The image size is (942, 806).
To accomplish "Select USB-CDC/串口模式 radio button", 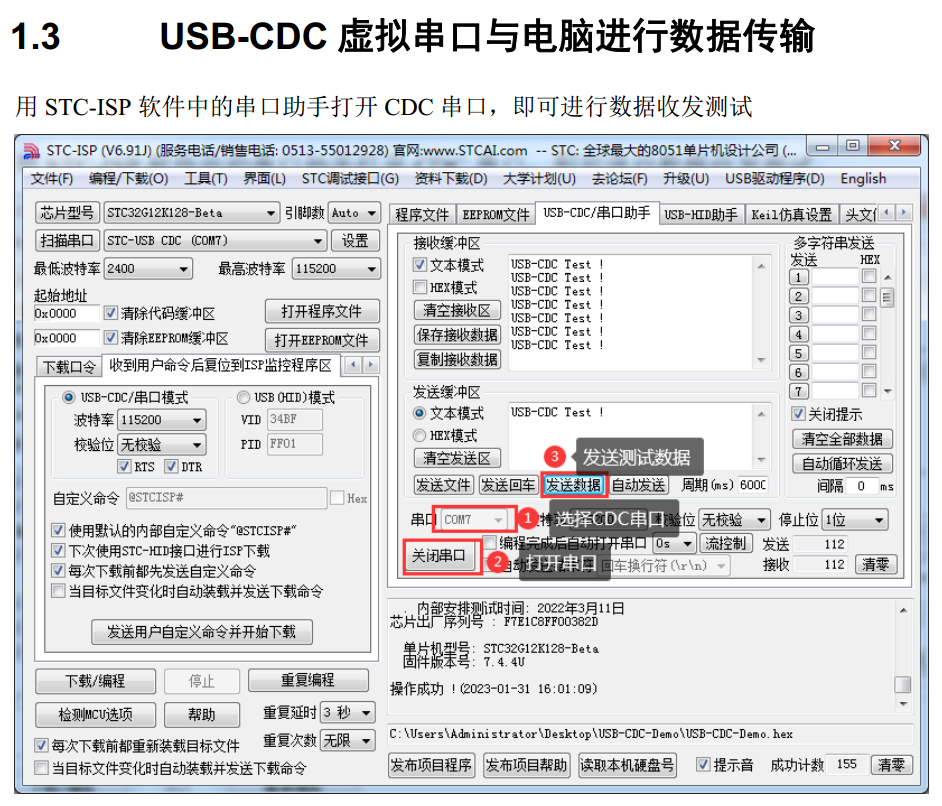I will 68,397.
